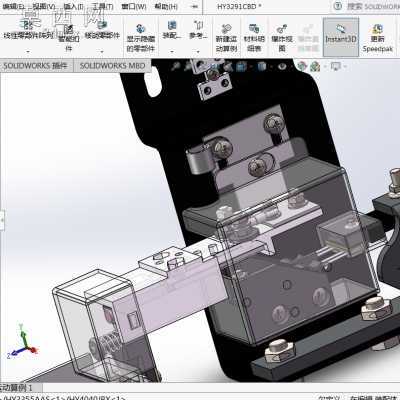Switch to the SOLIDWORKS 插件 tab
The image size is (400, 400).
point(35,66)
